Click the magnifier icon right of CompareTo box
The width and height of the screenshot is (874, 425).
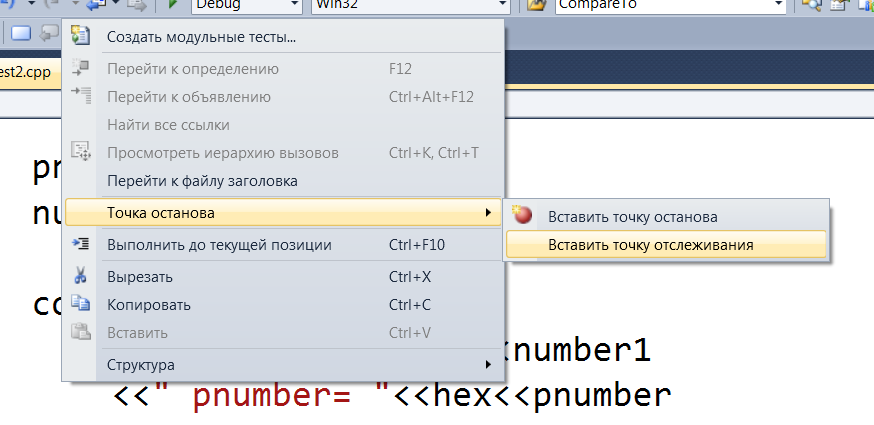point(811,4)
